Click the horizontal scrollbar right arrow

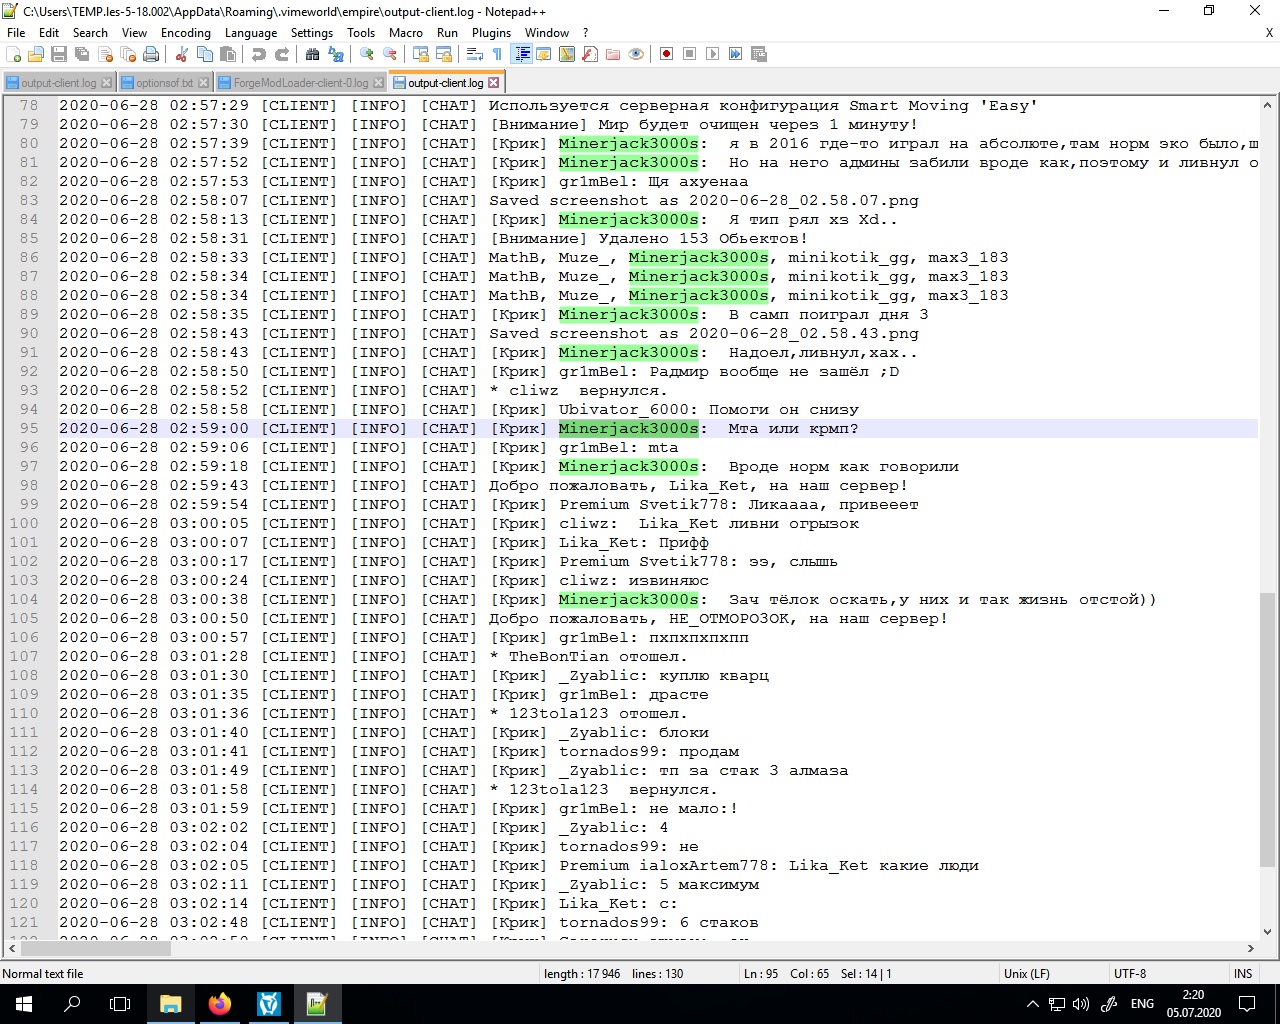[x=1250, y=948]
